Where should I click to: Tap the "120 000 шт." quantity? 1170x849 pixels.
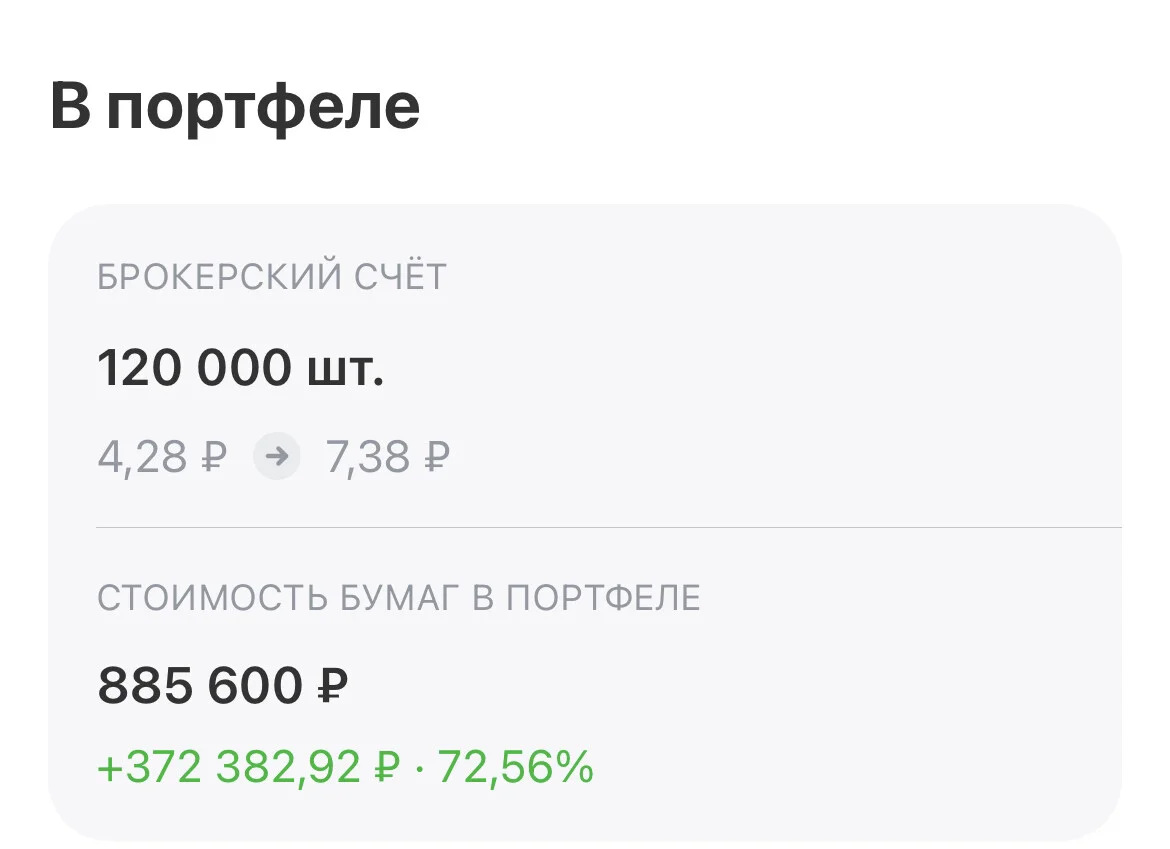pyautogui.click(x=240, y=368)
